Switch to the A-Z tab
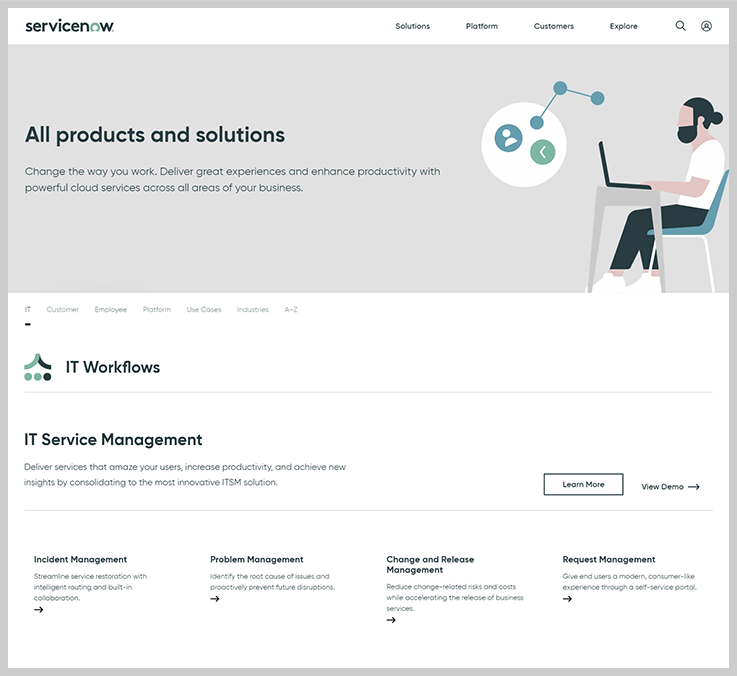This screenshot has height=676, width=737. 291,309
